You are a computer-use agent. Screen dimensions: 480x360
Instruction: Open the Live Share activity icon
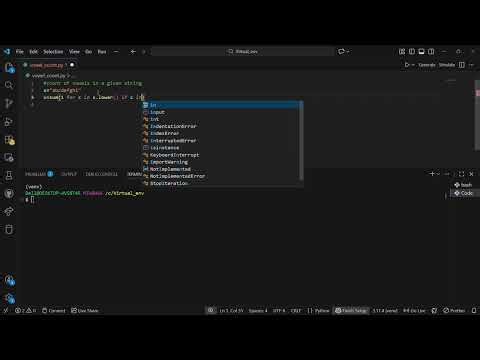pyautogui.click(x=9, y=211)
